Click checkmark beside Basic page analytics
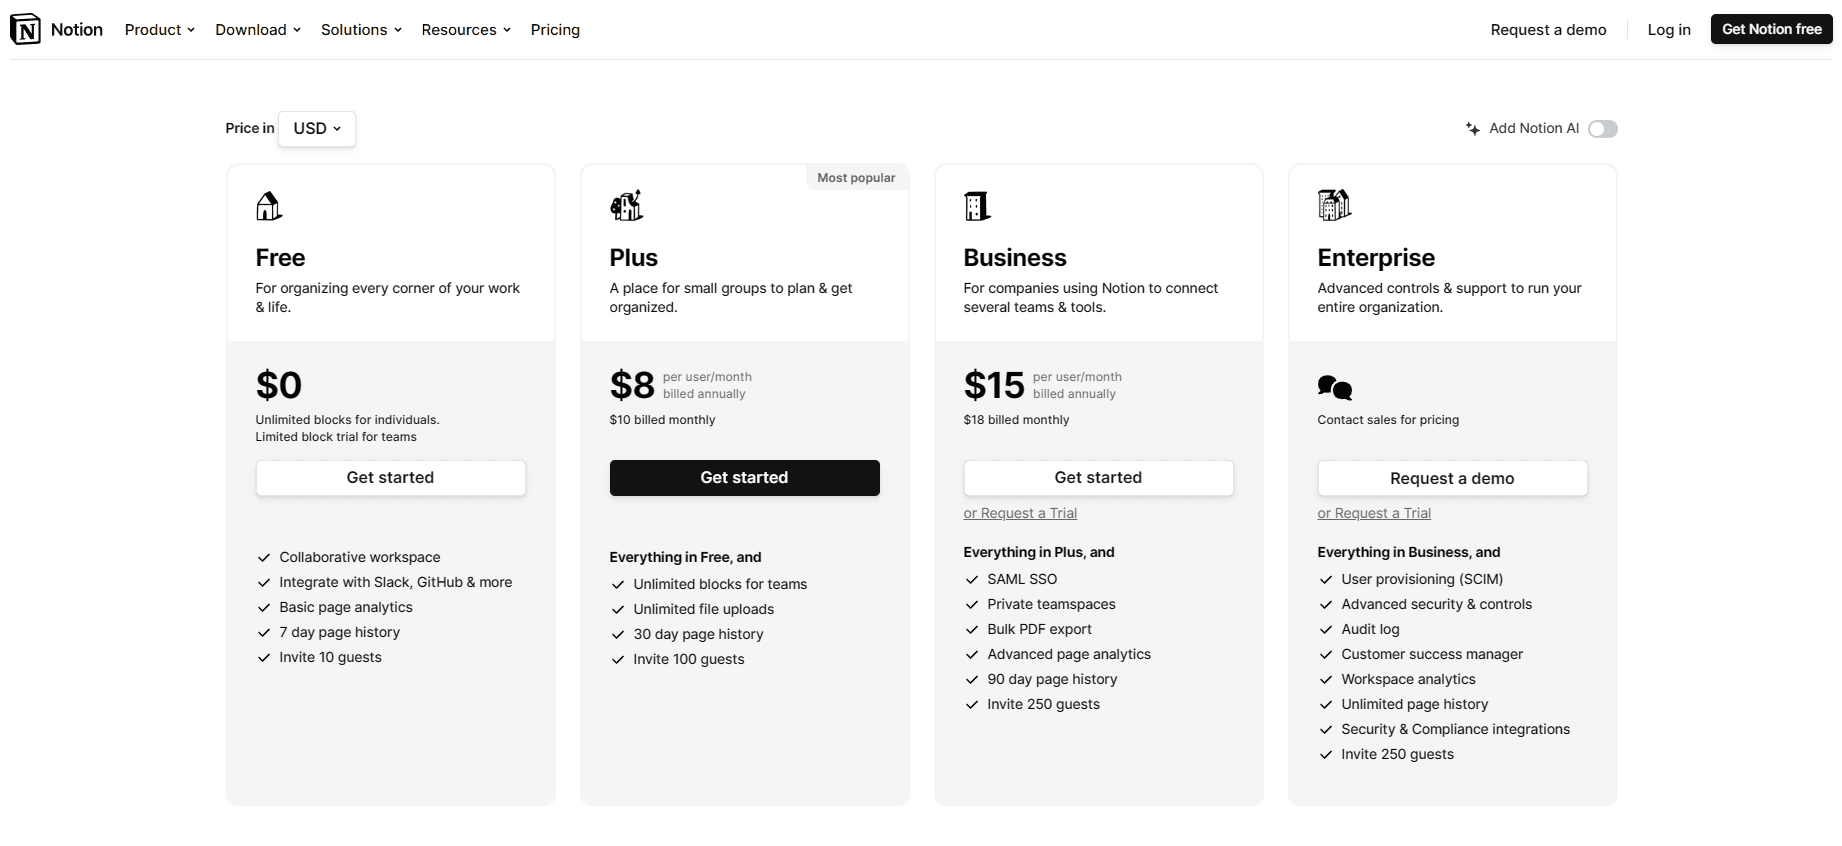Screen dimensions: 1842x846 (264, 608)
